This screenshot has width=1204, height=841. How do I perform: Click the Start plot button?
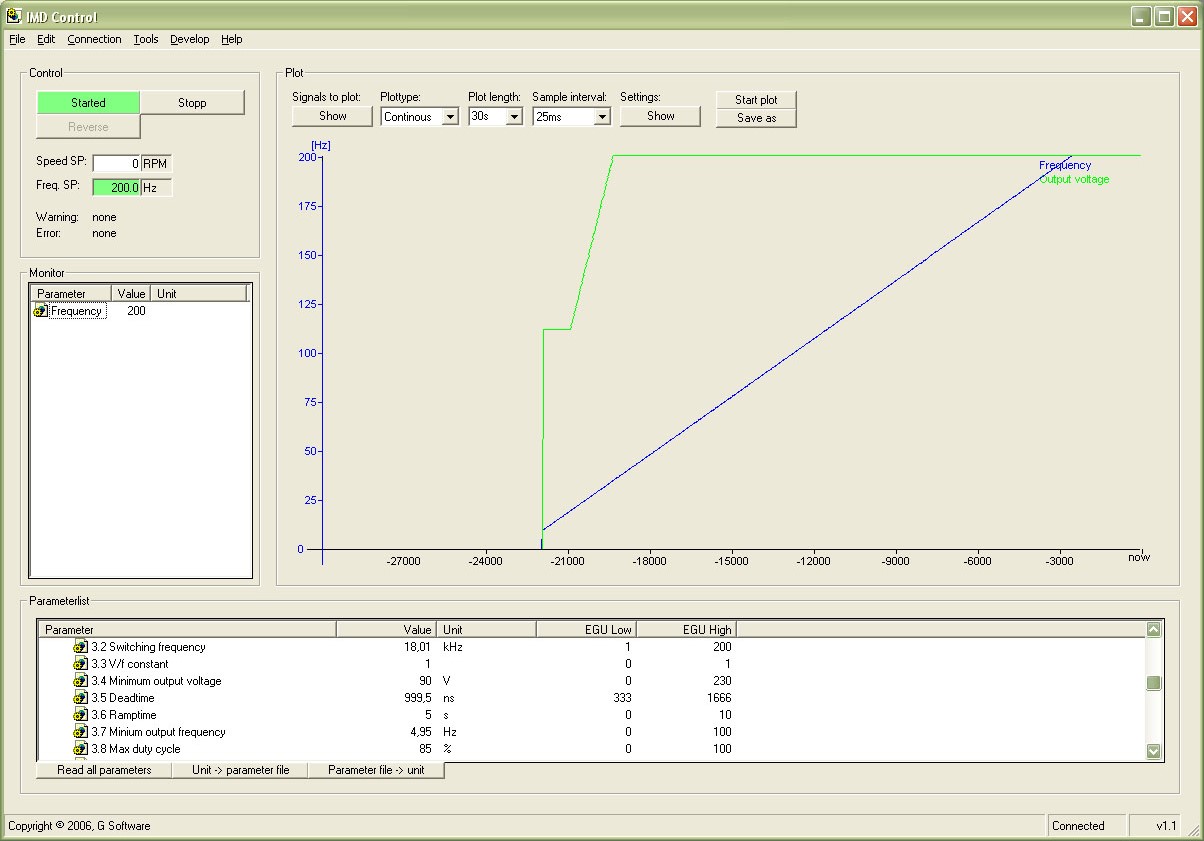pos(756,100)
